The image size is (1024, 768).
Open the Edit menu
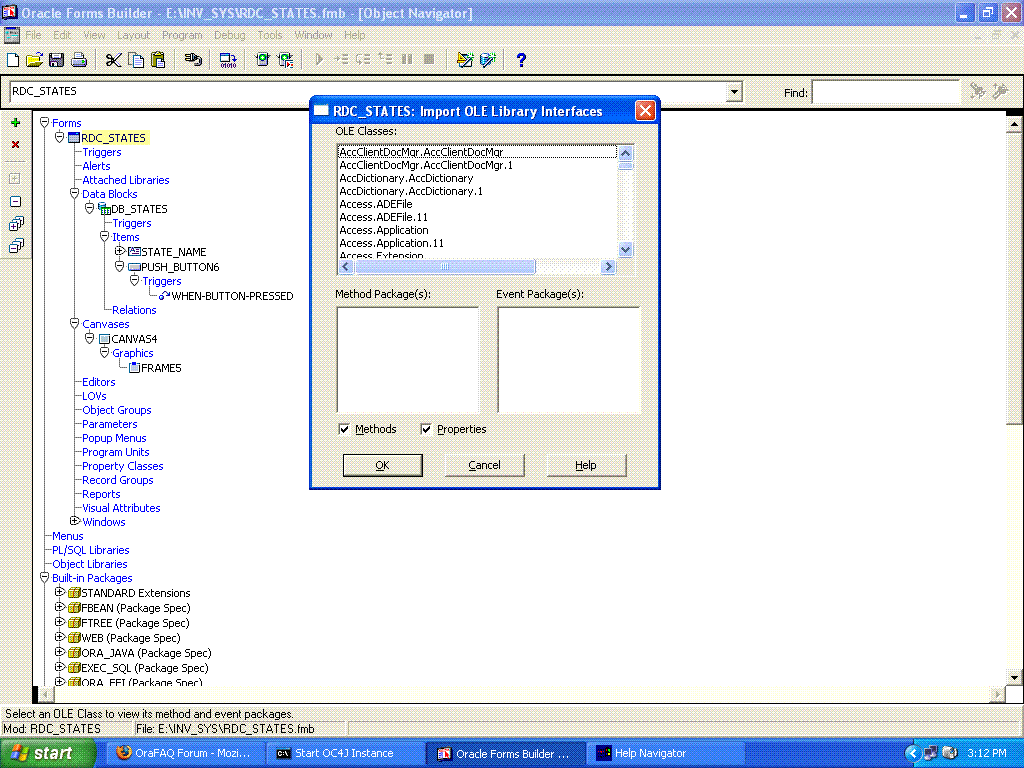pos(62,35)
